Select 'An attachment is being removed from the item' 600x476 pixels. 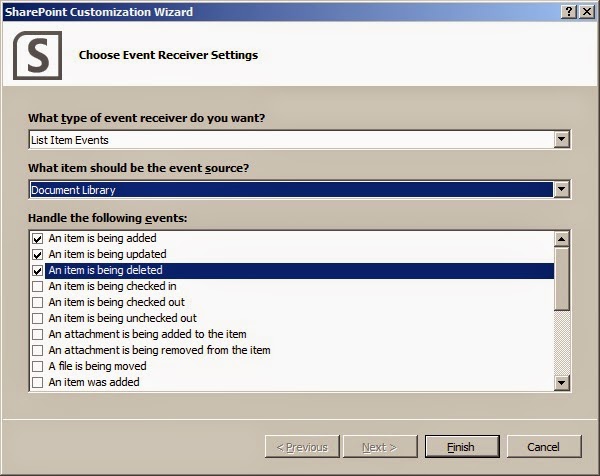coord(159,350)
